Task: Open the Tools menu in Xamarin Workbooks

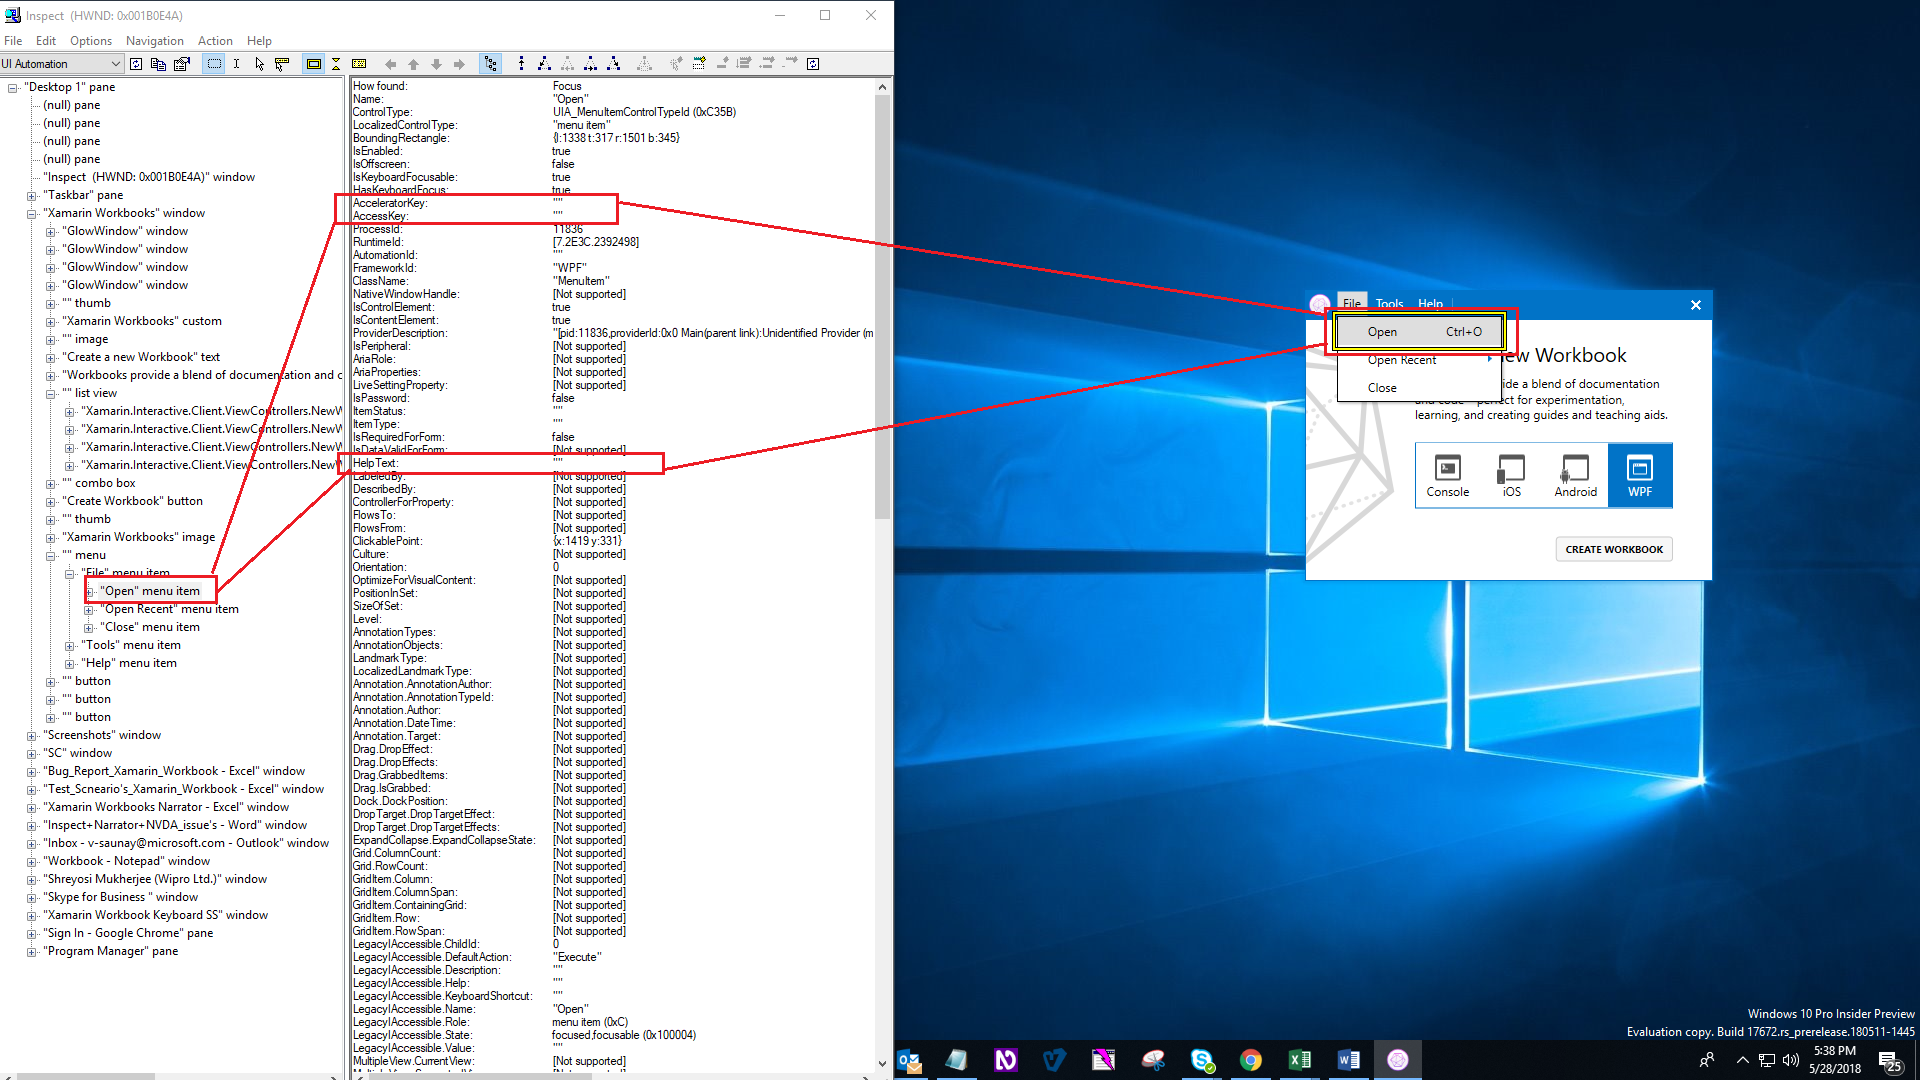Action: click(x=1389, y=303)
